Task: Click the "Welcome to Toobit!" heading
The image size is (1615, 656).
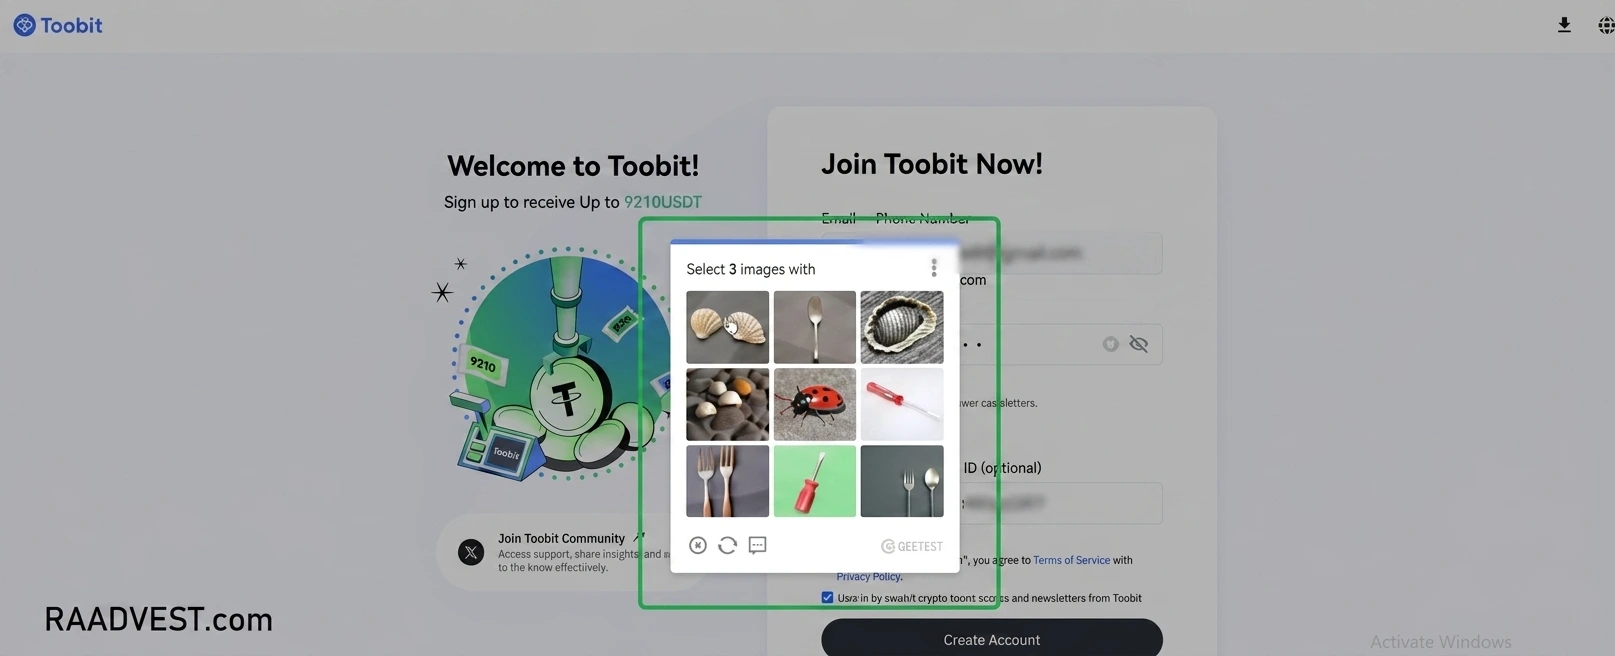Action: pyautogui.click(x=573, y=166)
